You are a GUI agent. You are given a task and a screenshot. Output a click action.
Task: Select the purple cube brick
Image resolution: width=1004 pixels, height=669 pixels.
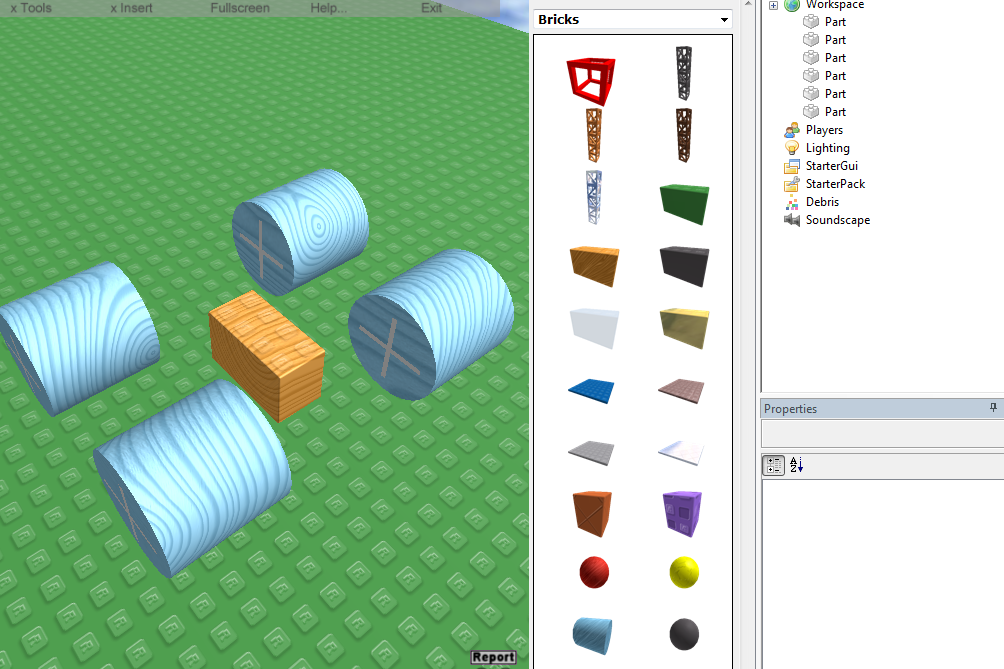click(684, 511)
